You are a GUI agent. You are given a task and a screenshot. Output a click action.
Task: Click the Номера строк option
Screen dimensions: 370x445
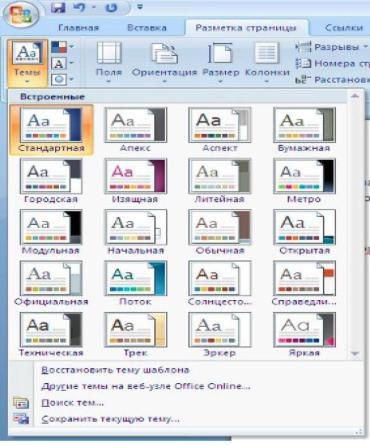332,63
